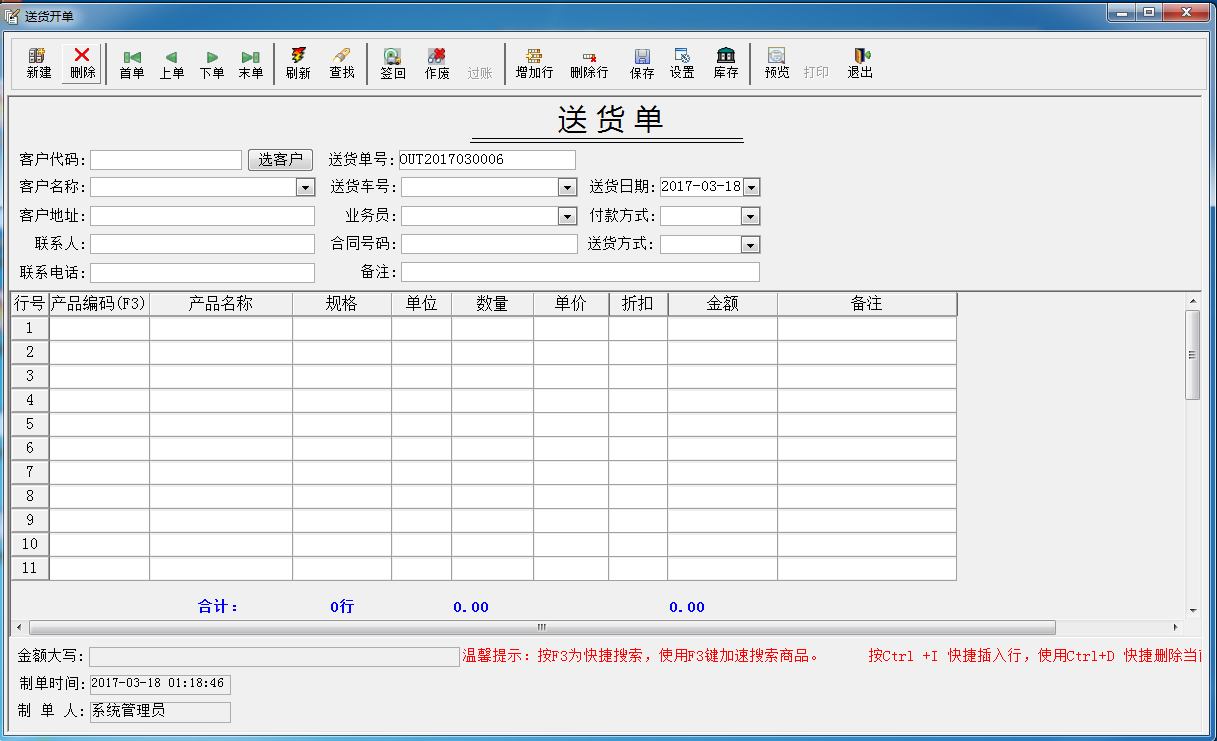This screenshot has width=1217, height=741.
Task: Click the grid scroll-right arrow
Action: point(1175,627)
